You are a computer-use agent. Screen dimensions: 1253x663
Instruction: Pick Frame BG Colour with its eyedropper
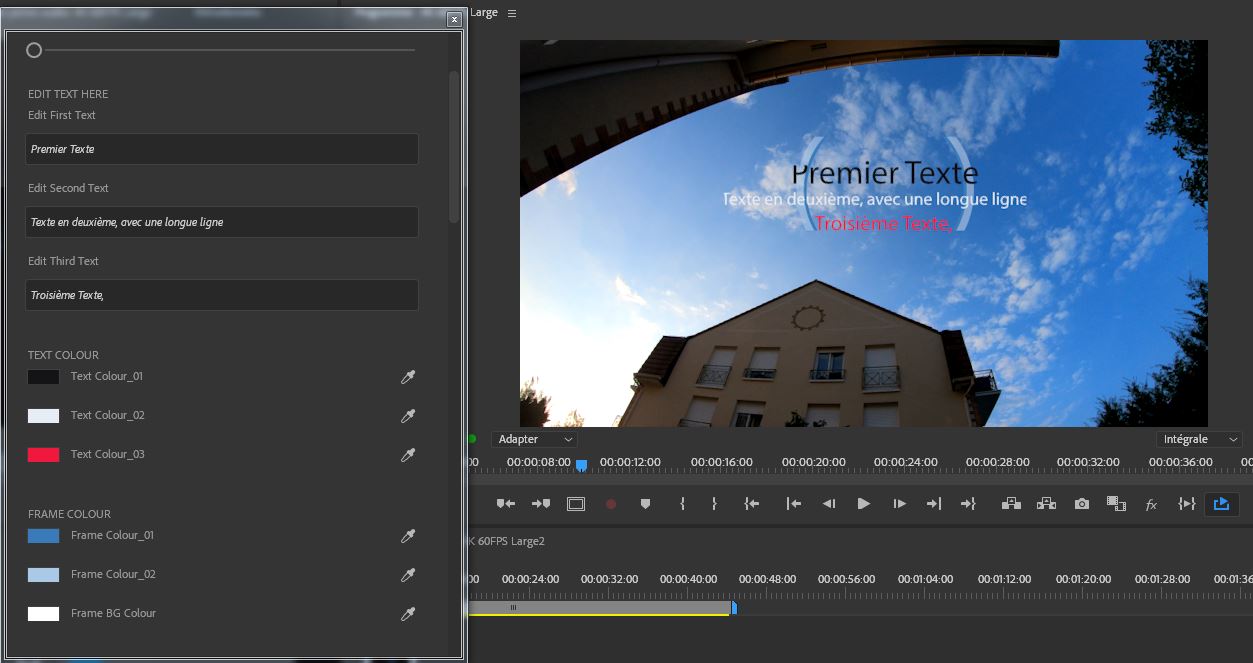408,614
